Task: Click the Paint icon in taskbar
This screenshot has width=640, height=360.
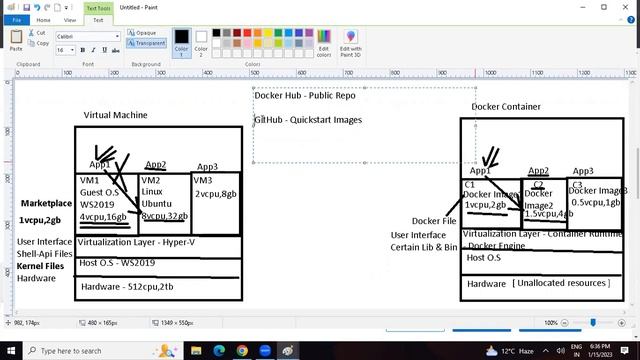Action: click(x=288, y=351)
